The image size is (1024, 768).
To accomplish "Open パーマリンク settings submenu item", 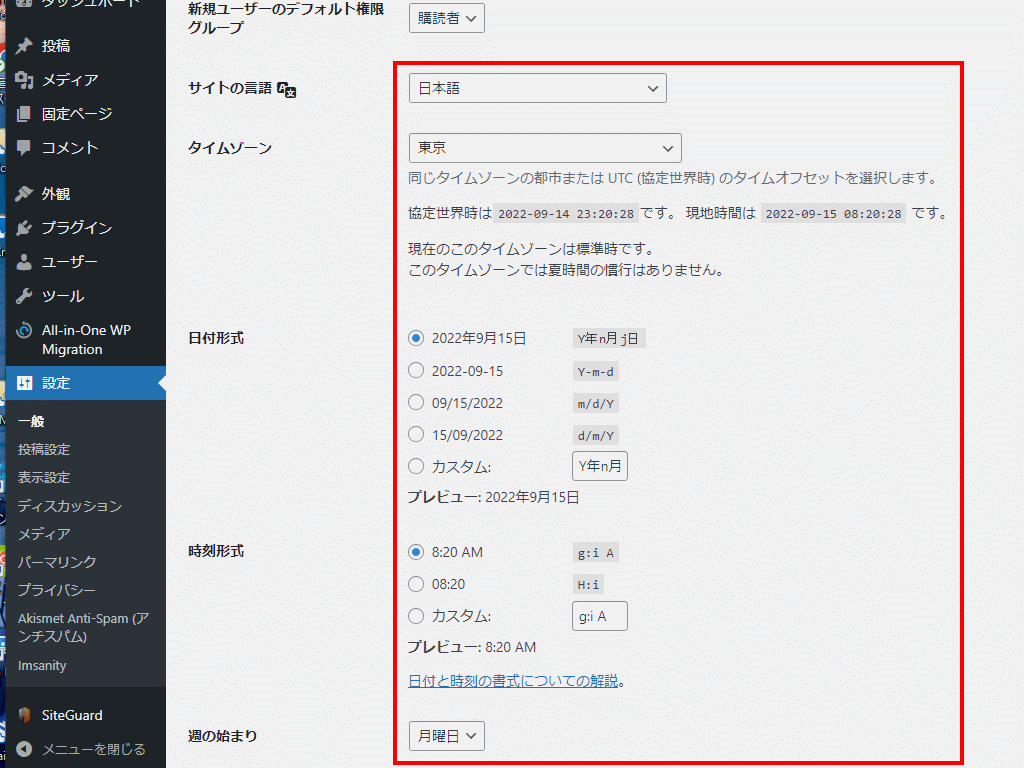I will click(57, 562).
